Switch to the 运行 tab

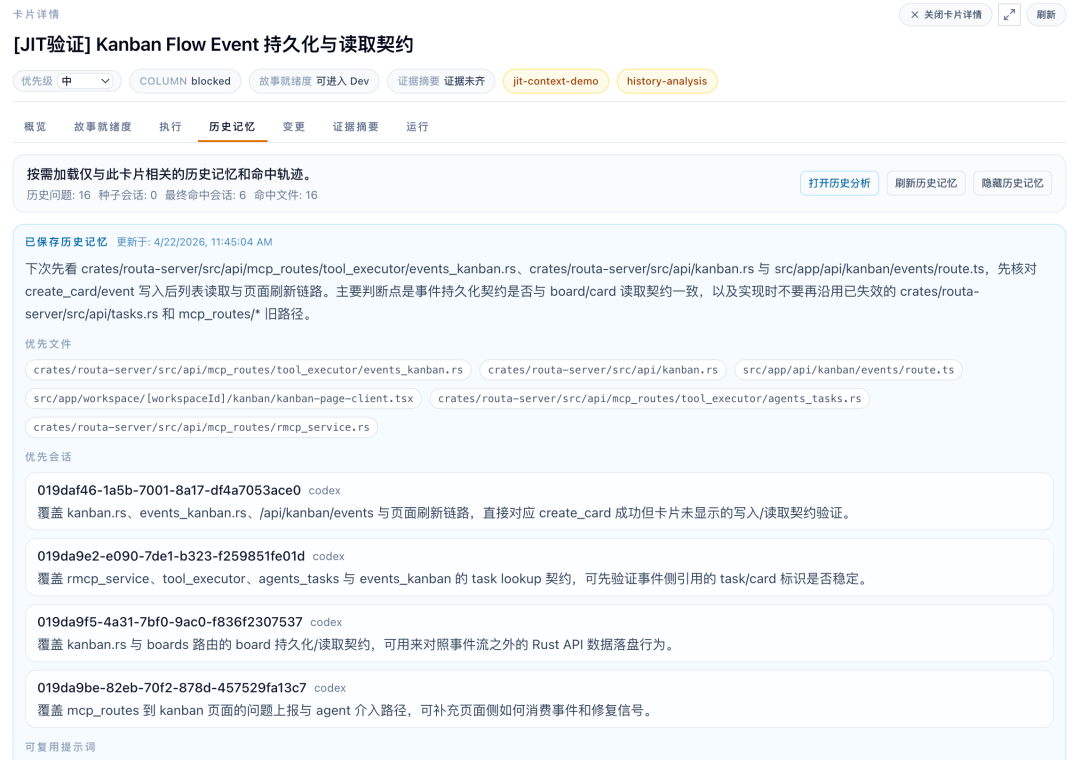point(417,127)
